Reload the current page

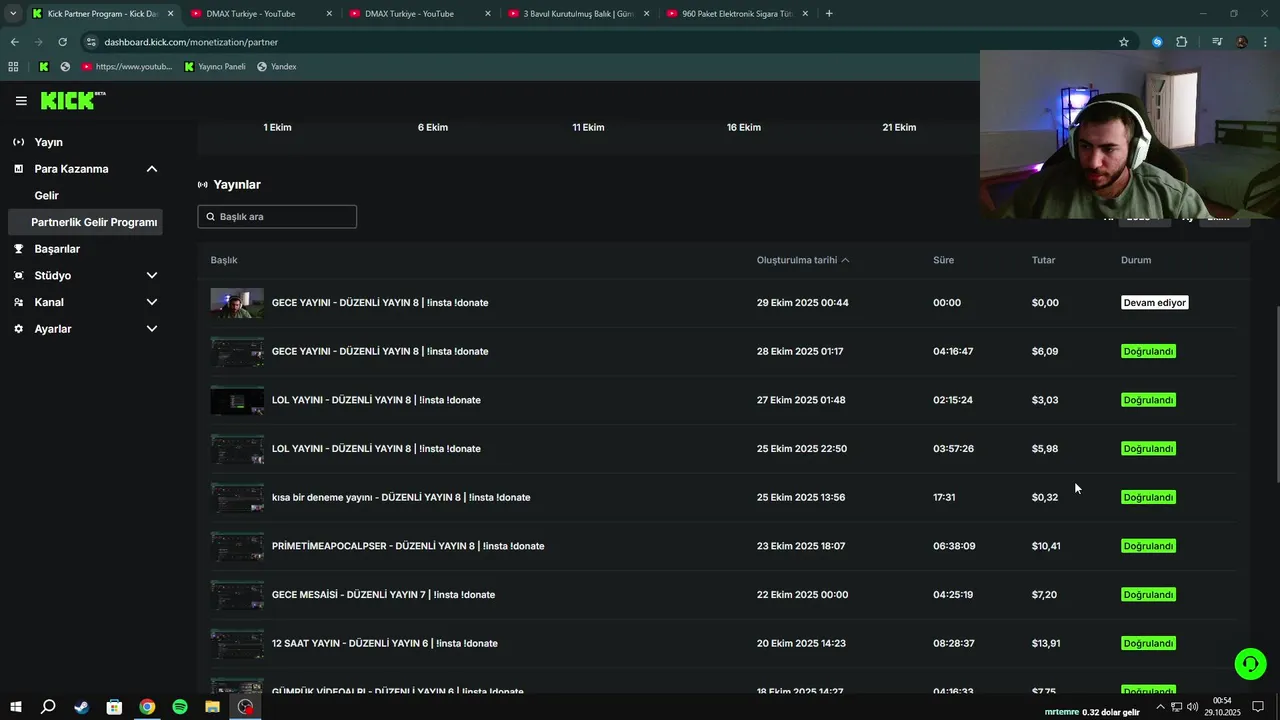point(62,42)
